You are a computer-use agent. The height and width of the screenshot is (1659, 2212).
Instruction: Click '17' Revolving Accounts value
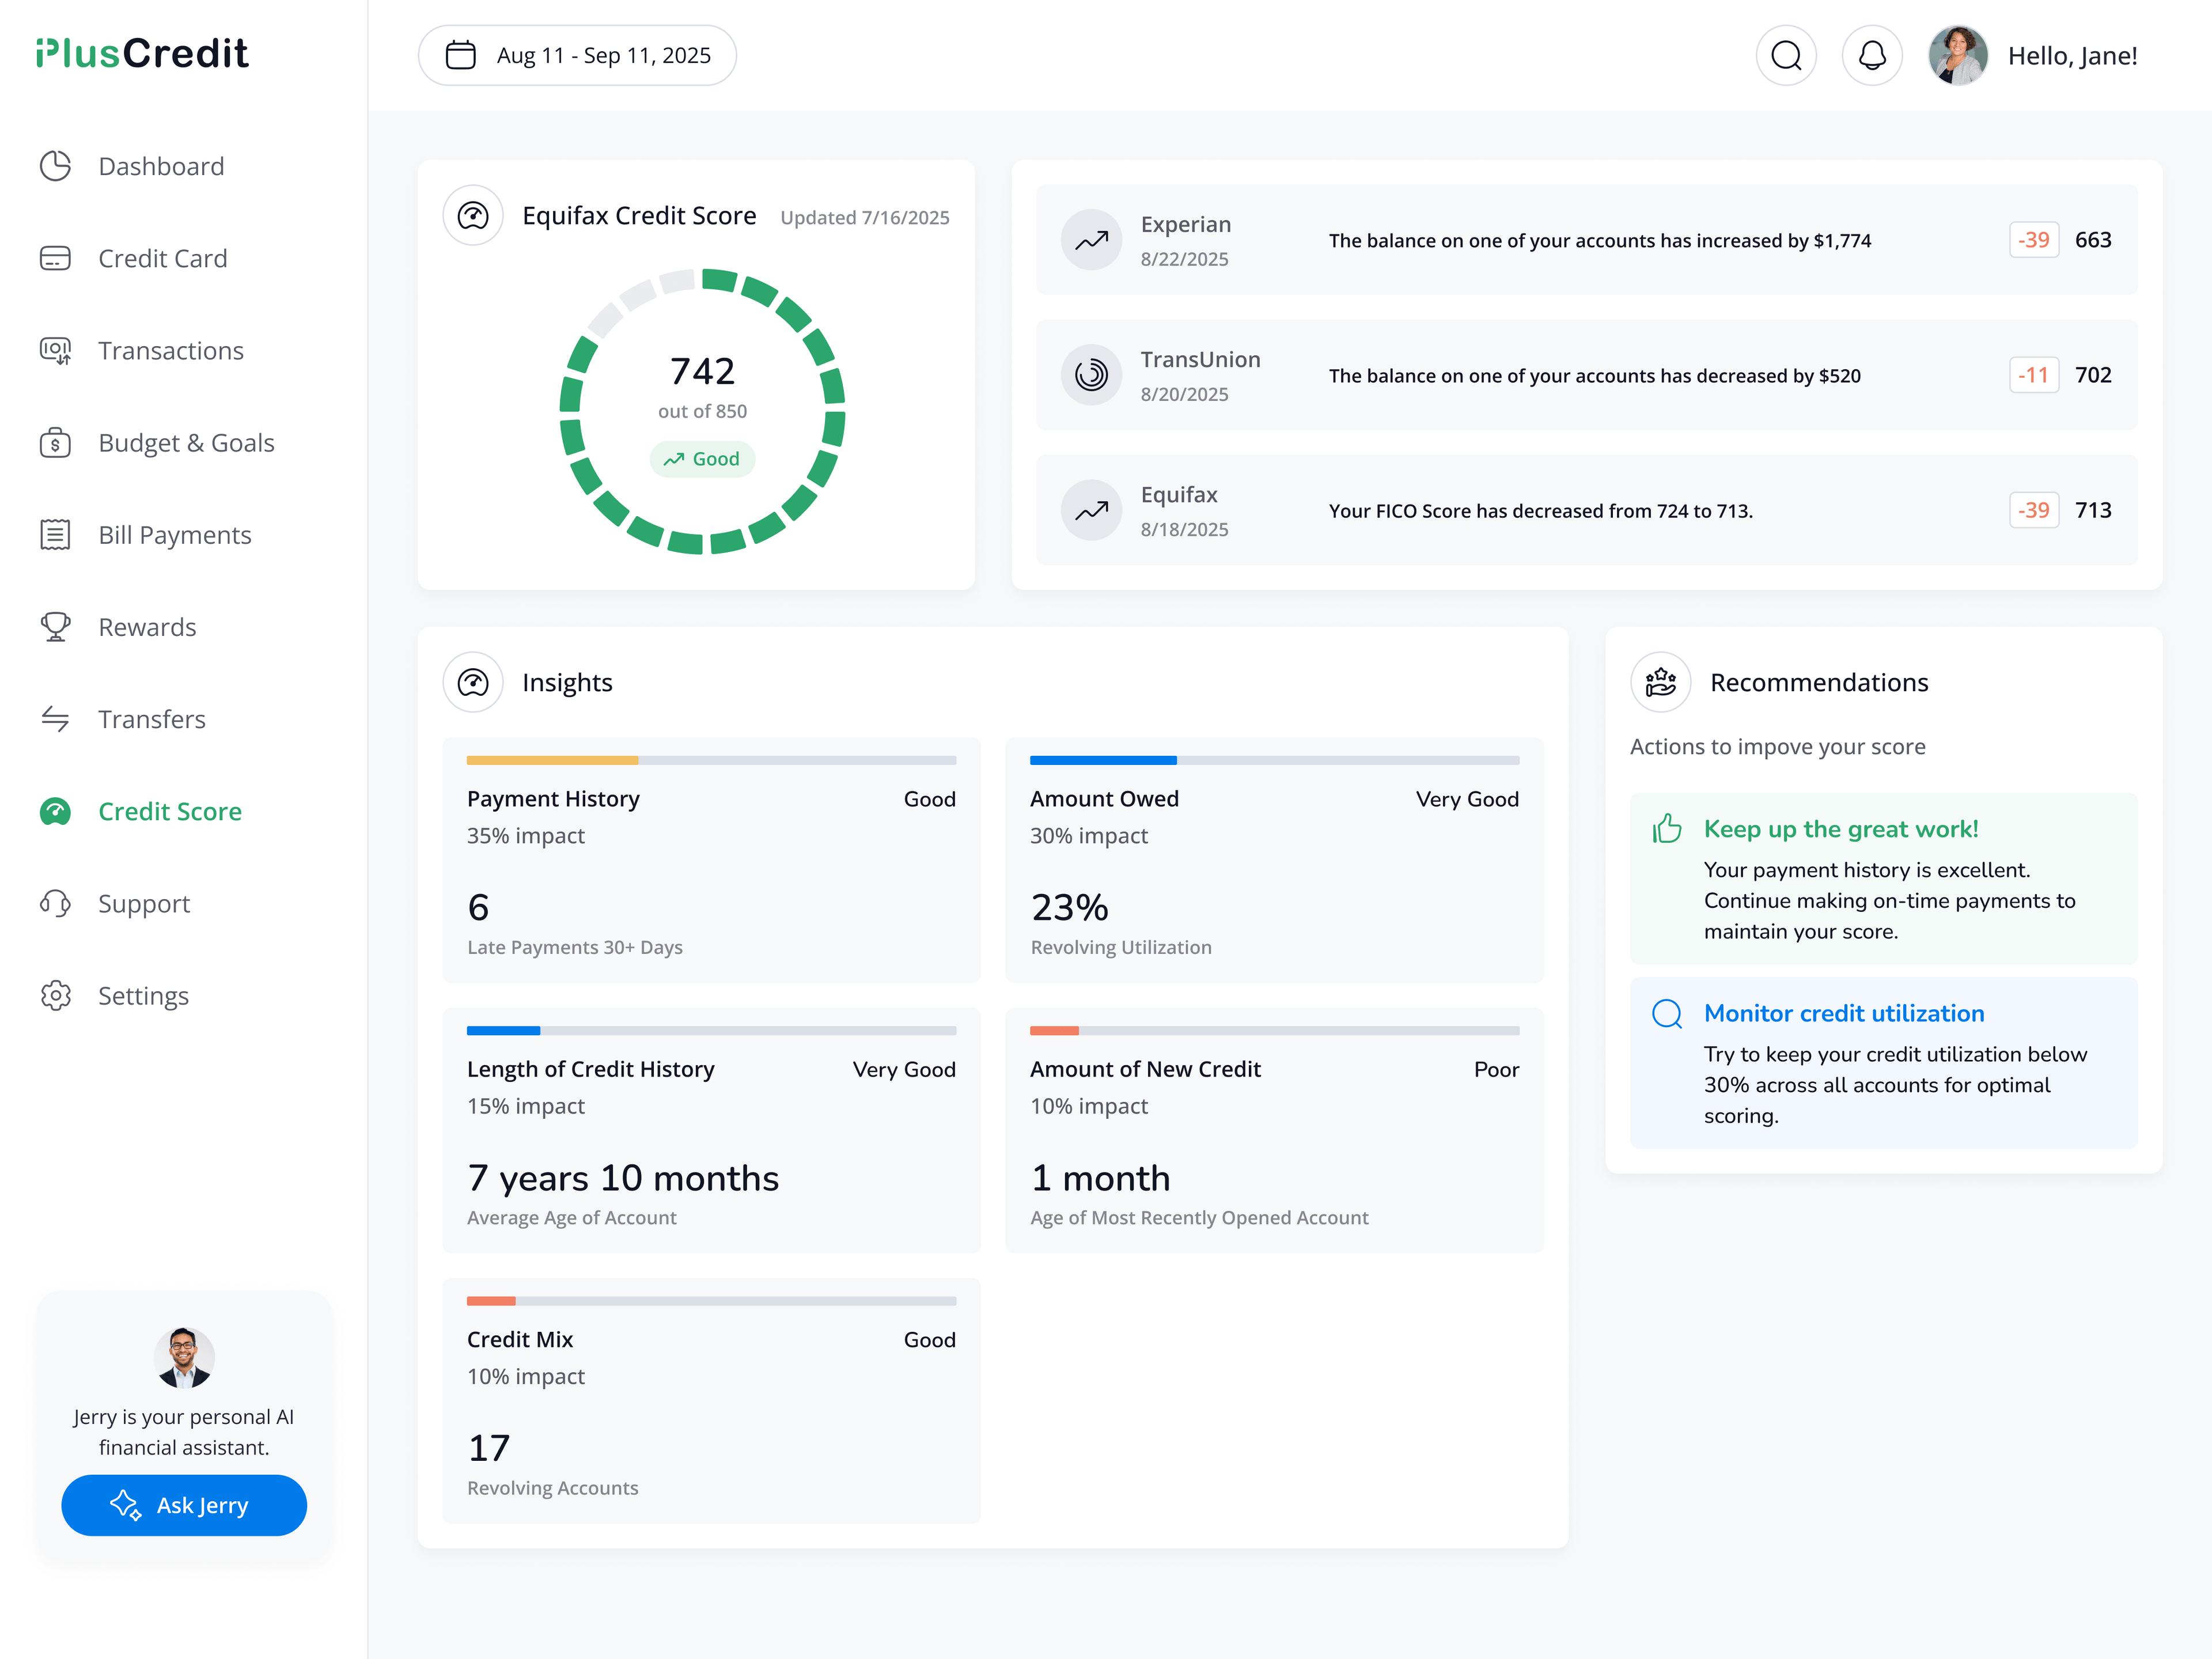[489, 1448]
